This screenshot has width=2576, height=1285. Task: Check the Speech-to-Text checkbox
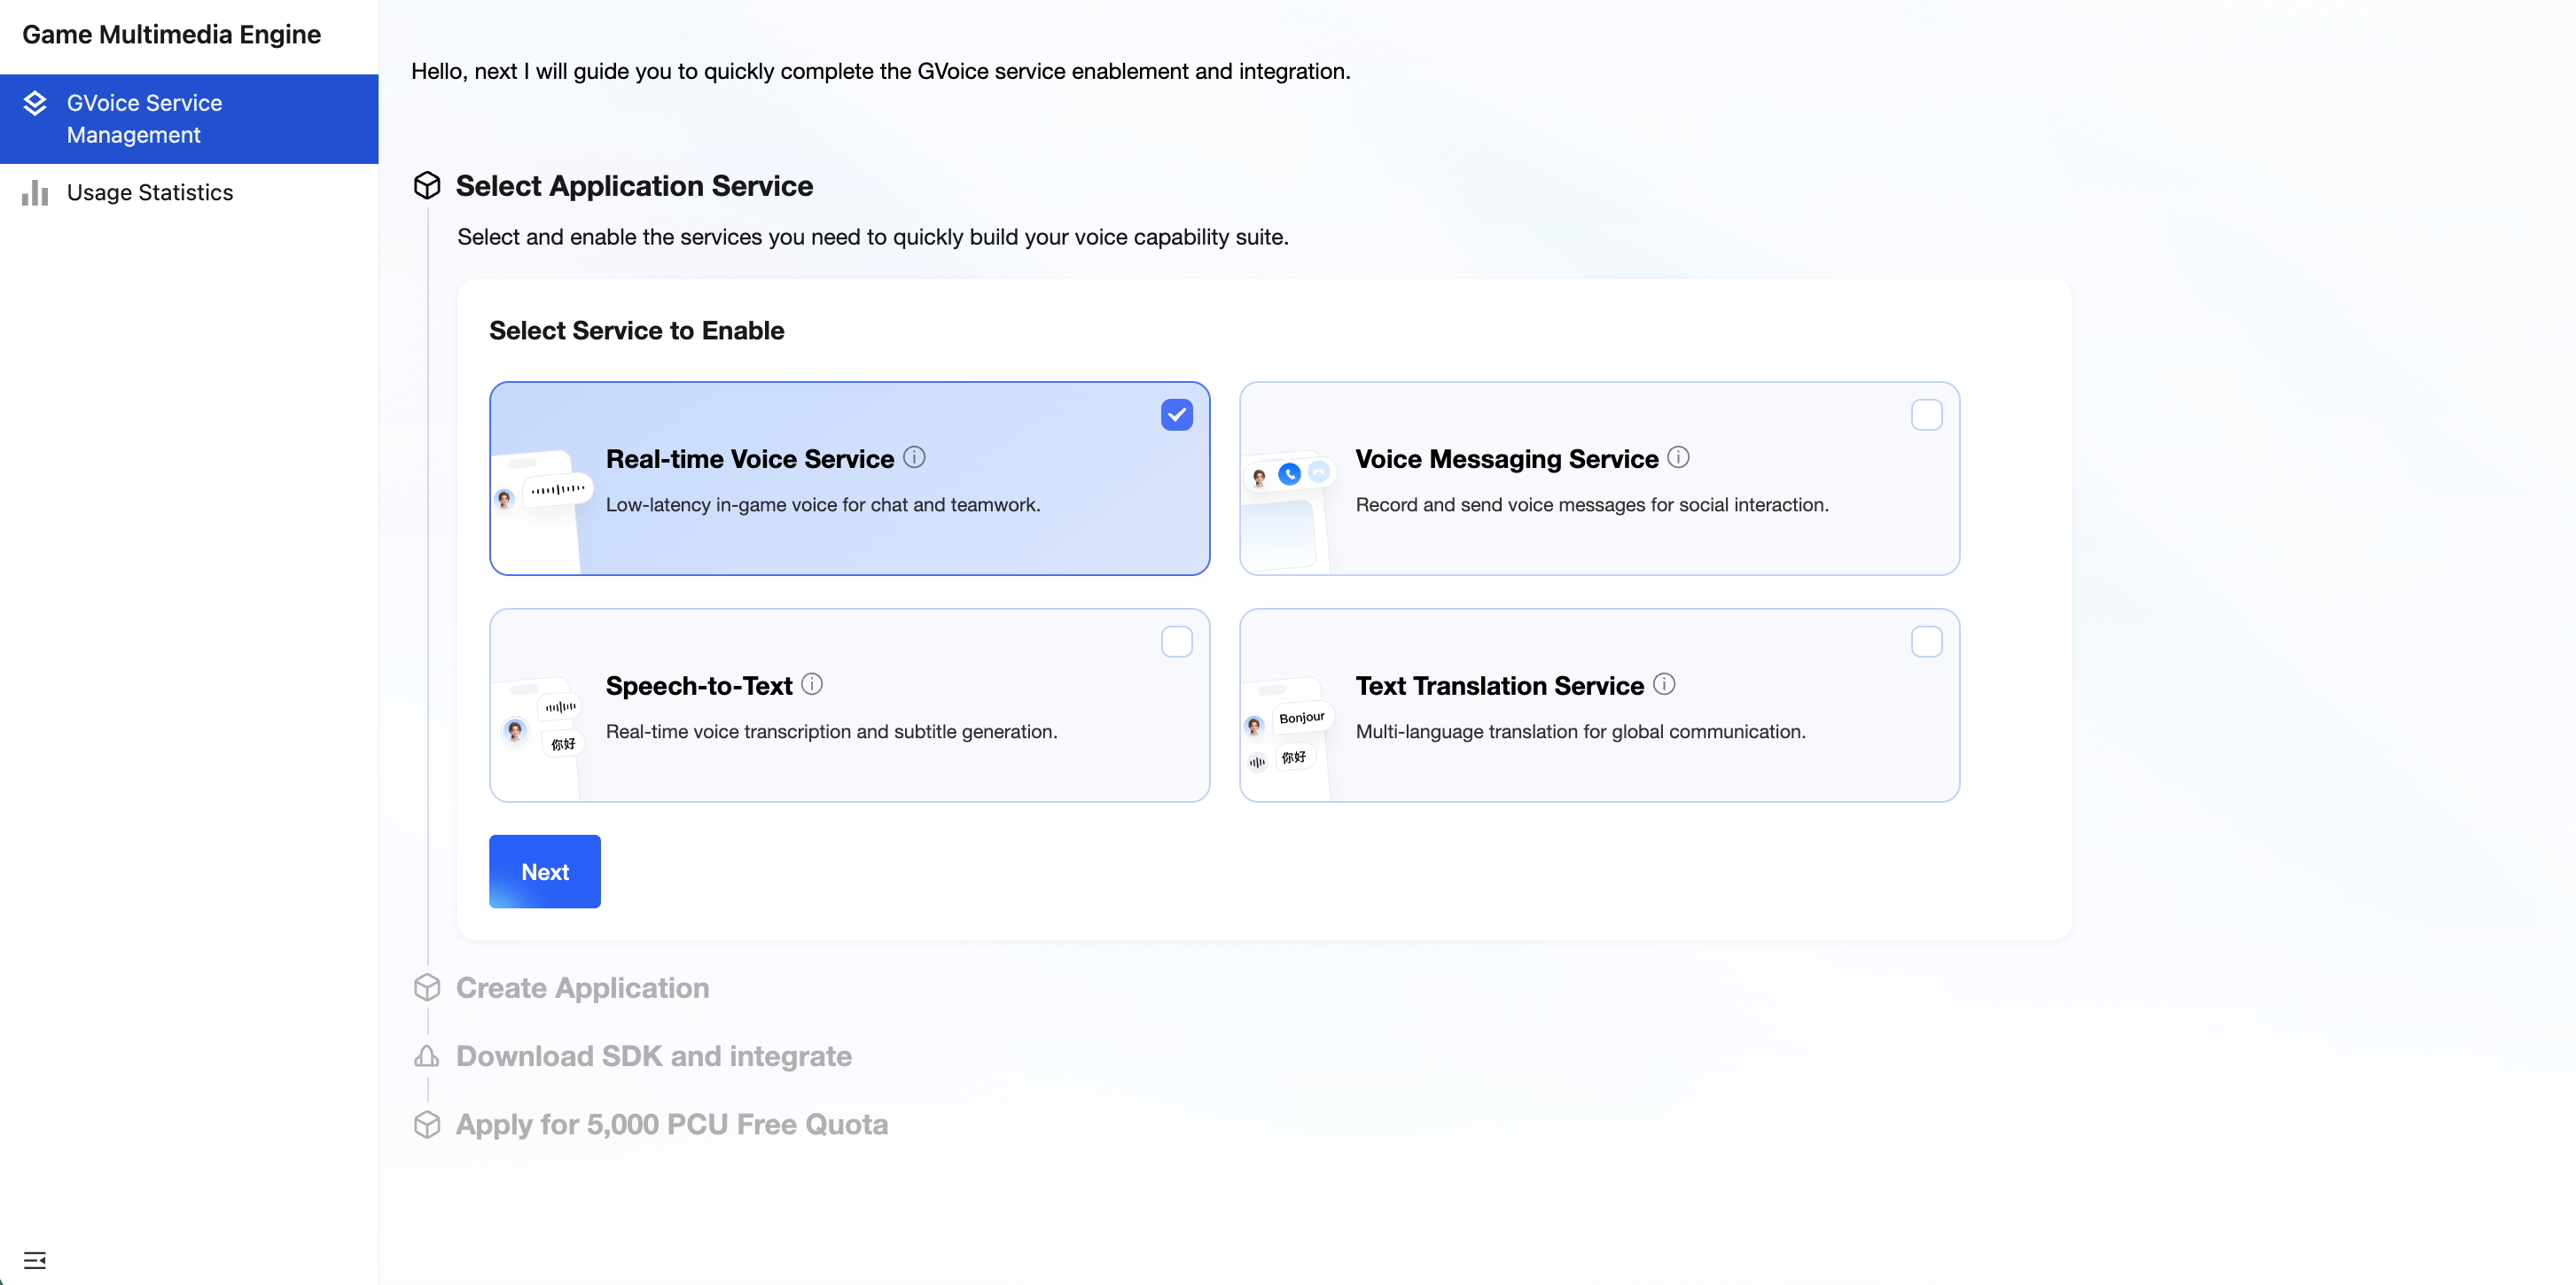(x=1176, y=641)
